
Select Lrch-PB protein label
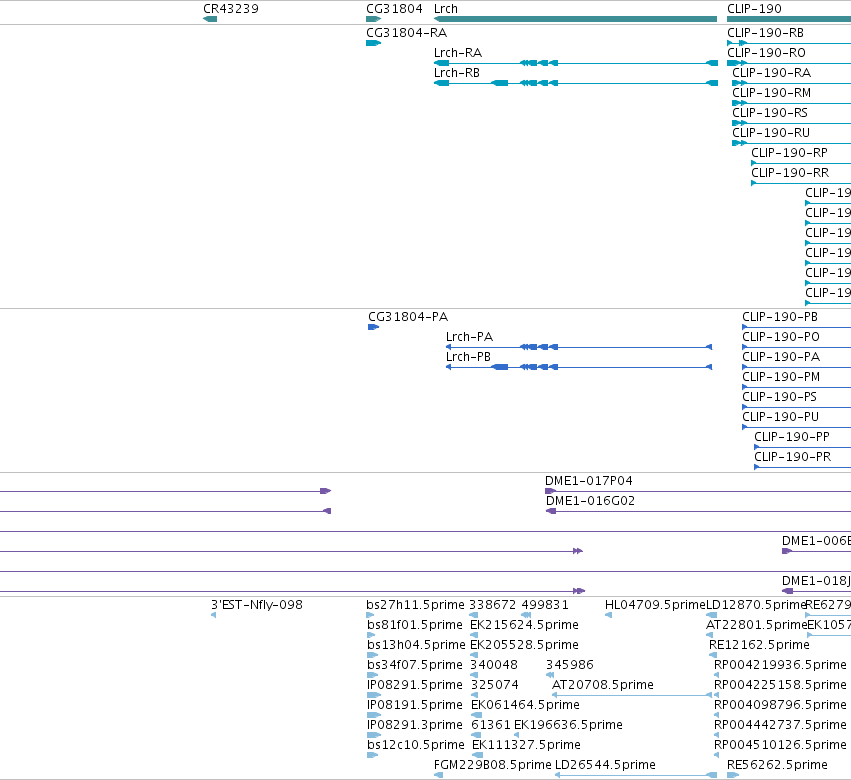468,357
